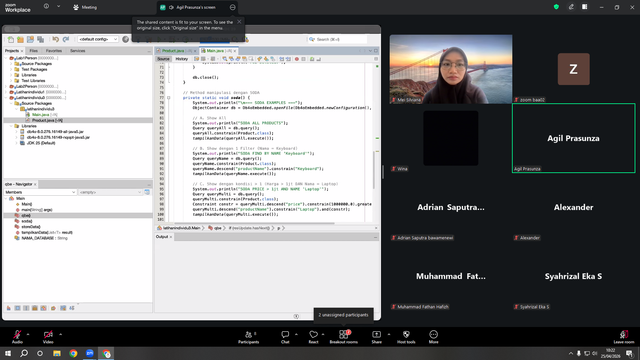
Task: Open the More options menu
Action: [x=433, y=337]
